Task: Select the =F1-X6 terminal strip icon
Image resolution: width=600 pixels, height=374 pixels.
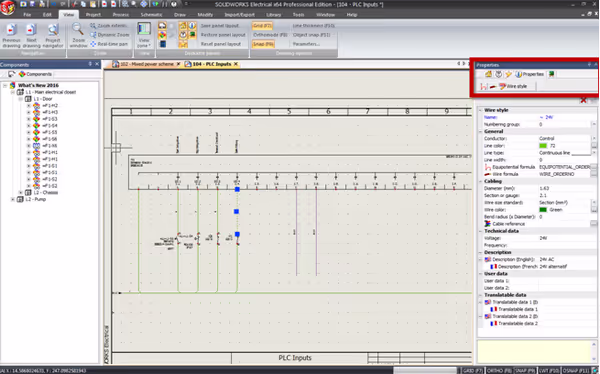Action: [x=36, y=146]
